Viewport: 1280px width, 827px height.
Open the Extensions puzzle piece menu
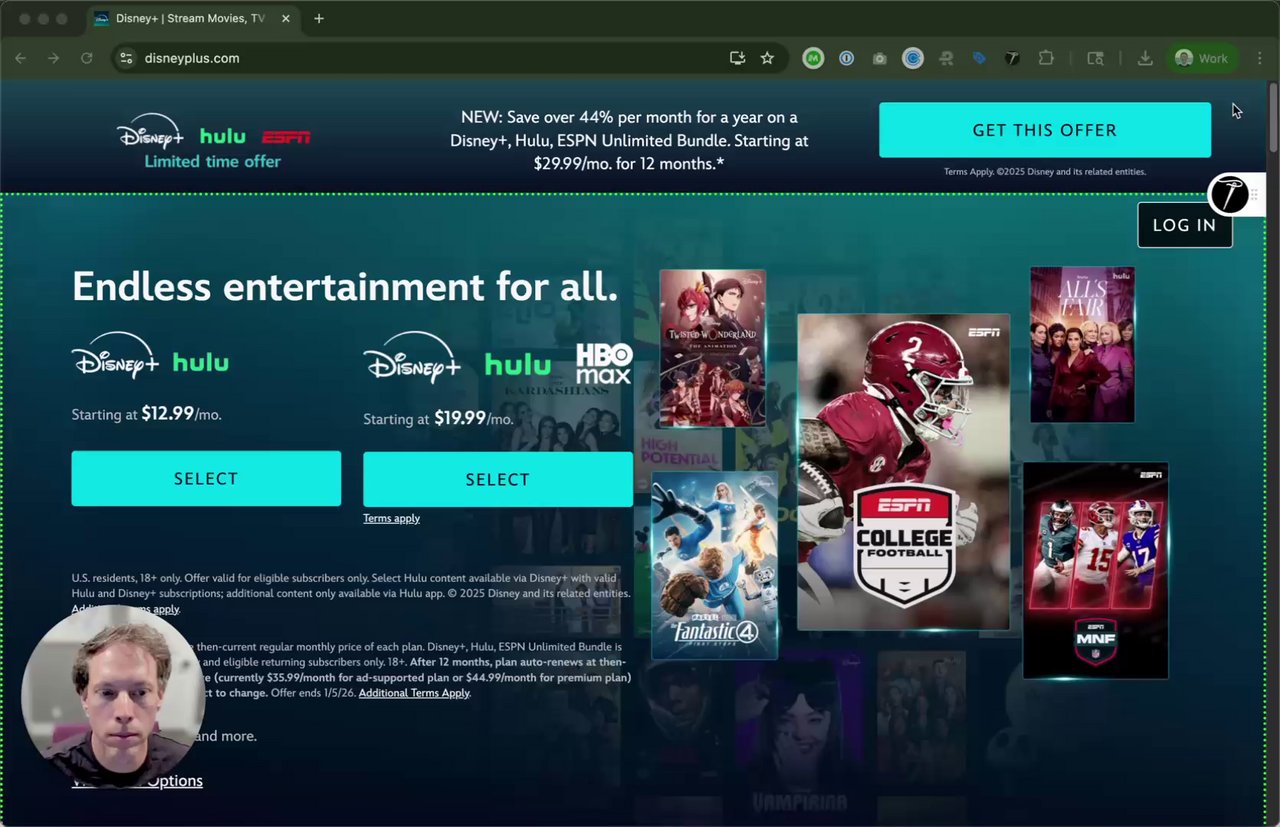pos(1046,58)
